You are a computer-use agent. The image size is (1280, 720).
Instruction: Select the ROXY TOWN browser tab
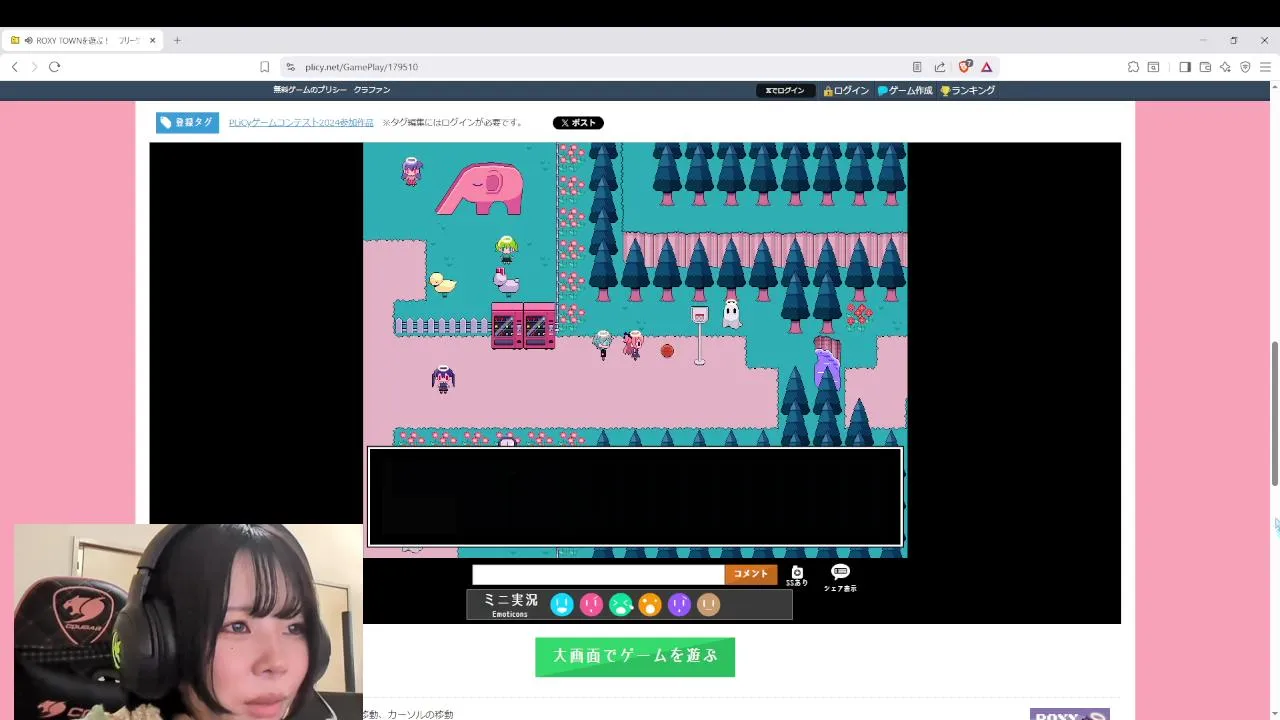click(82, 40)
